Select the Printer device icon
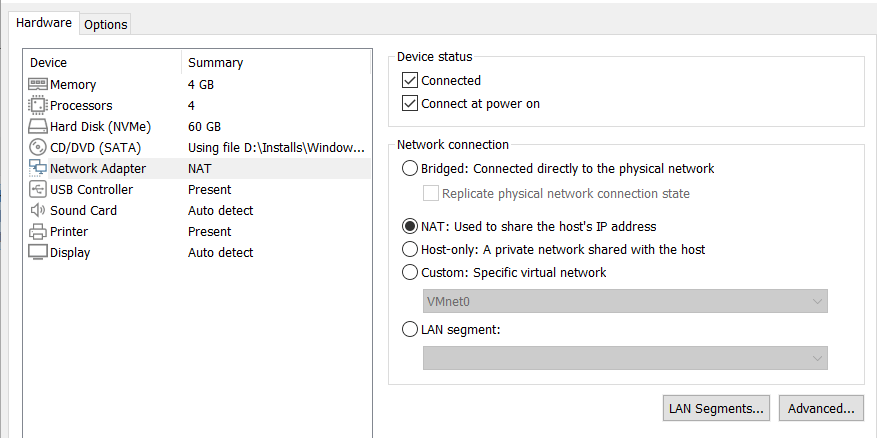 coord(38,232)
